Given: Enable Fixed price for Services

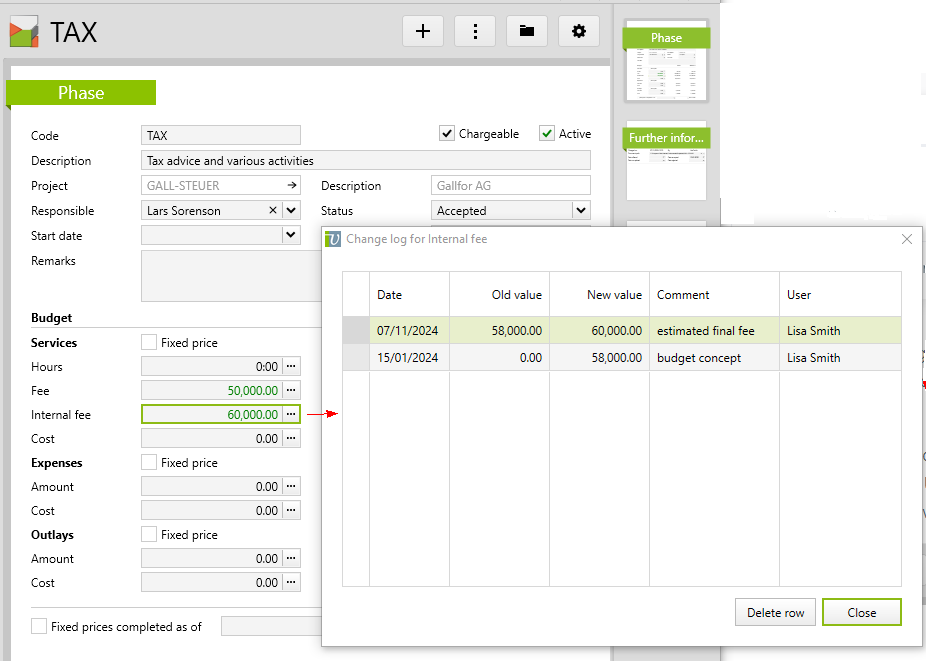Looking at the screenshot, I should [x=149, y=343].
